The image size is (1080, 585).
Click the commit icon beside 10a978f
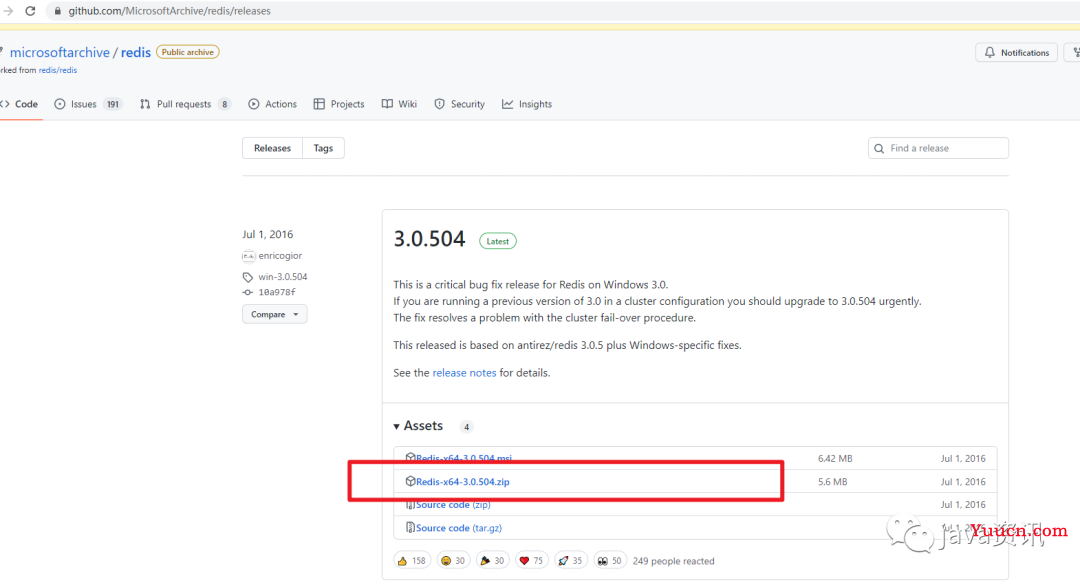[248, 292]
